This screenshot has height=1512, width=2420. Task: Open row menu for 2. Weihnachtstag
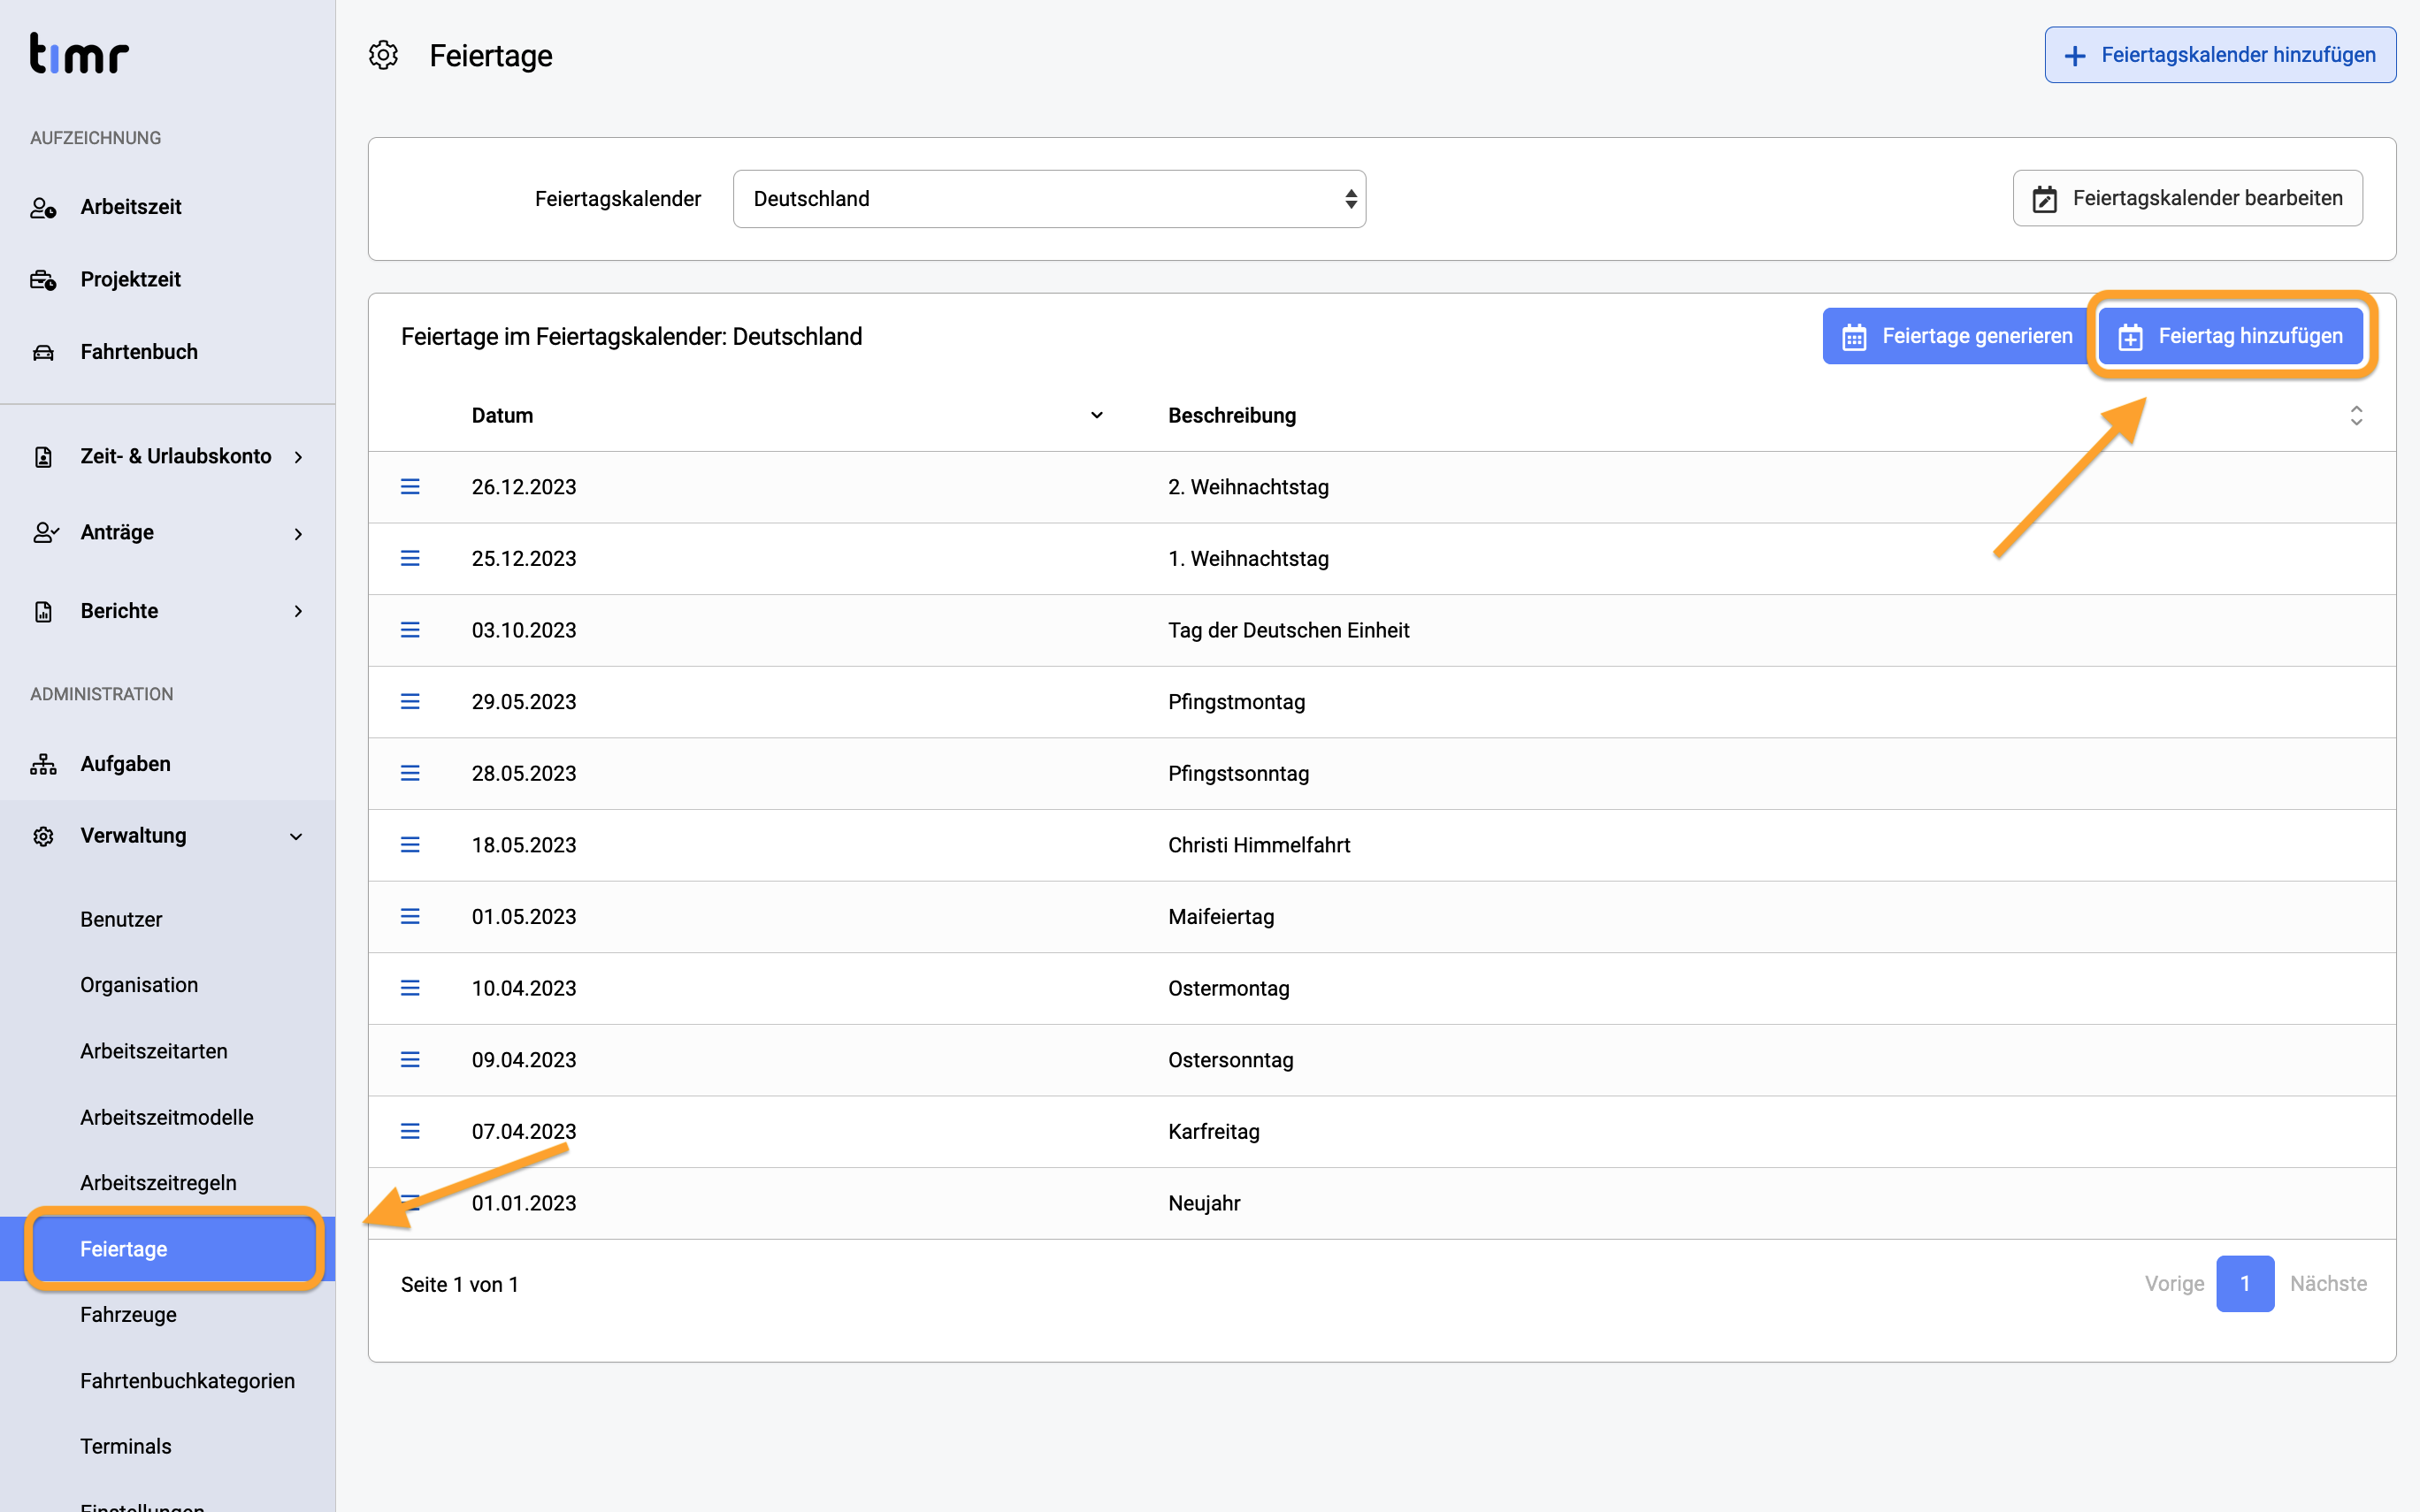(x=410, y=487)
